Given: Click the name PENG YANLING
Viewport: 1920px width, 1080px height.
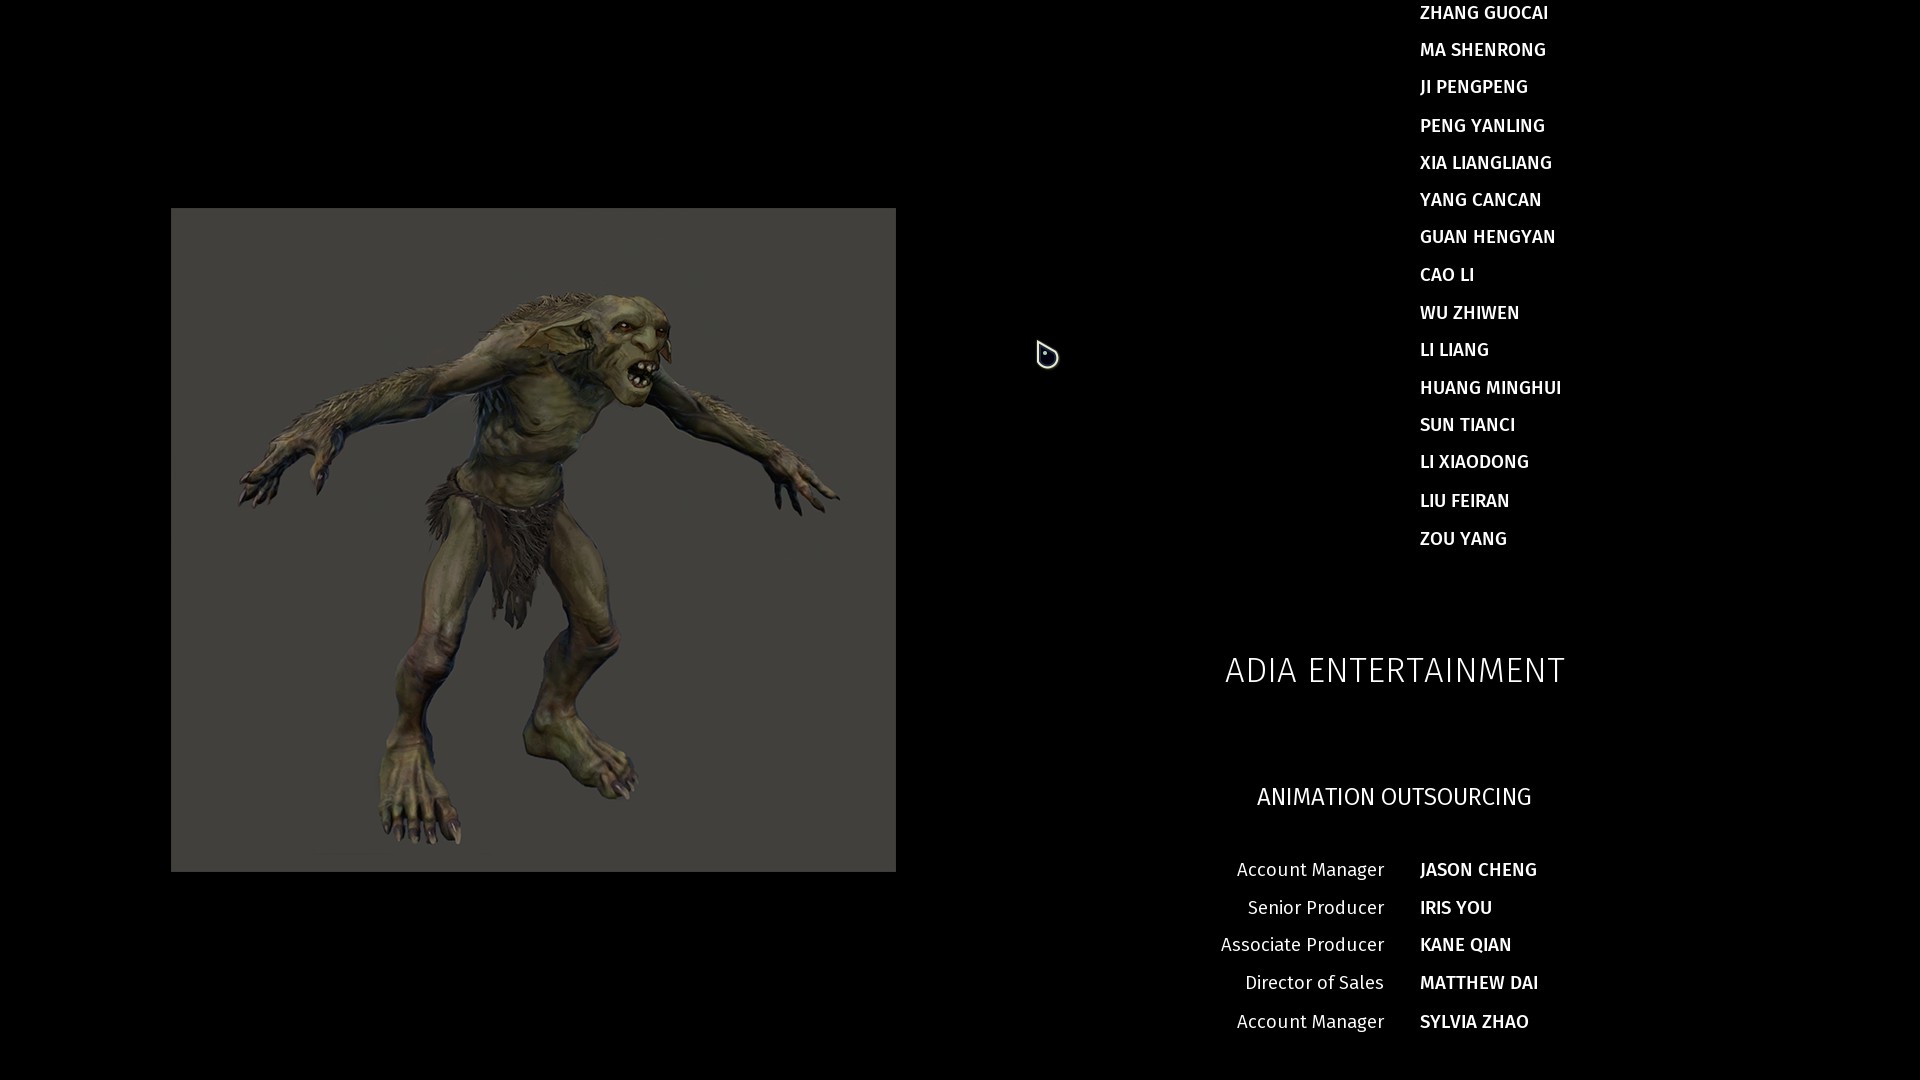Looking at the screenshot, I should [1481, 126].
